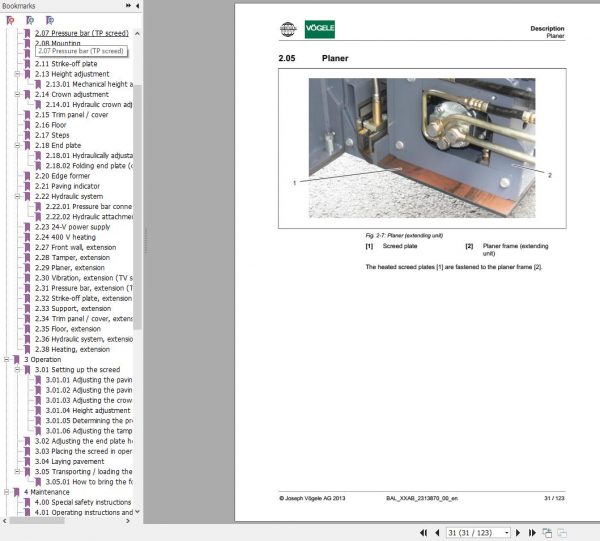Open bookmark 2.30 Vibration, extension

[x=84, y=278]
